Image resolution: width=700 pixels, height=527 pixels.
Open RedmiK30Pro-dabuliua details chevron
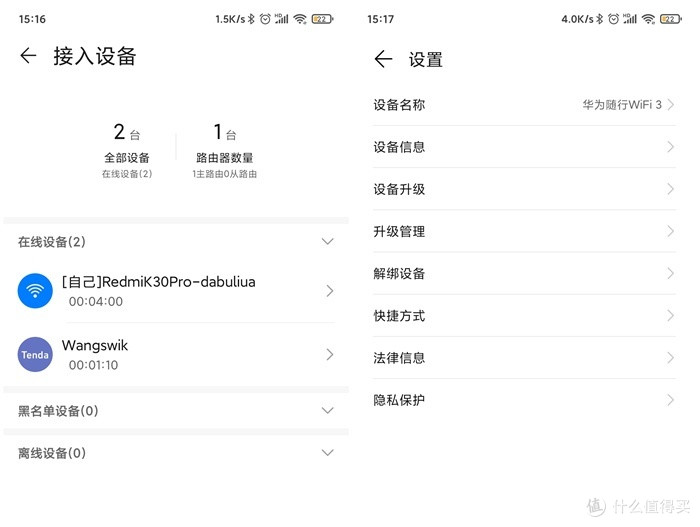pos(329,291)
